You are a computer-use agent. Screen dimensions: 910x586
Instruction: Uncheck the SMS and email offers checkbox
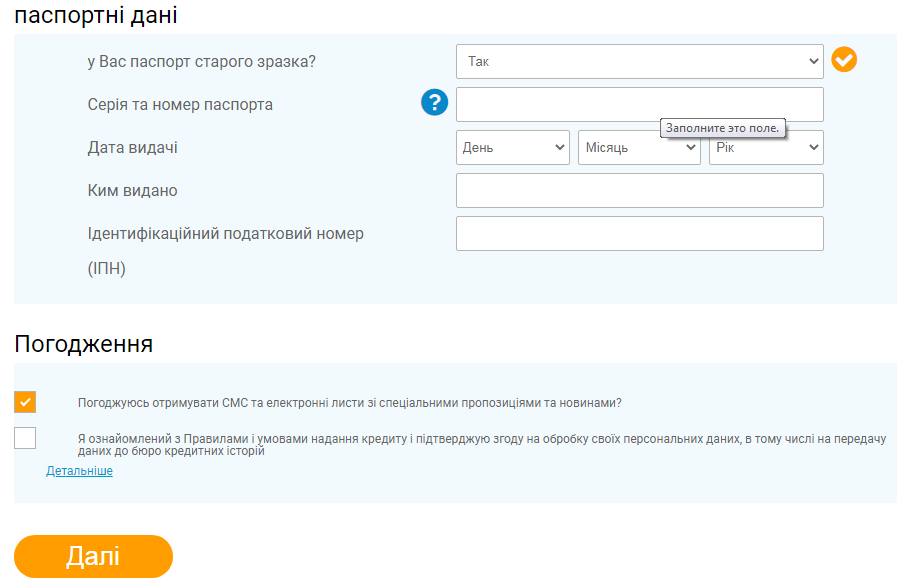pos(25,402)
